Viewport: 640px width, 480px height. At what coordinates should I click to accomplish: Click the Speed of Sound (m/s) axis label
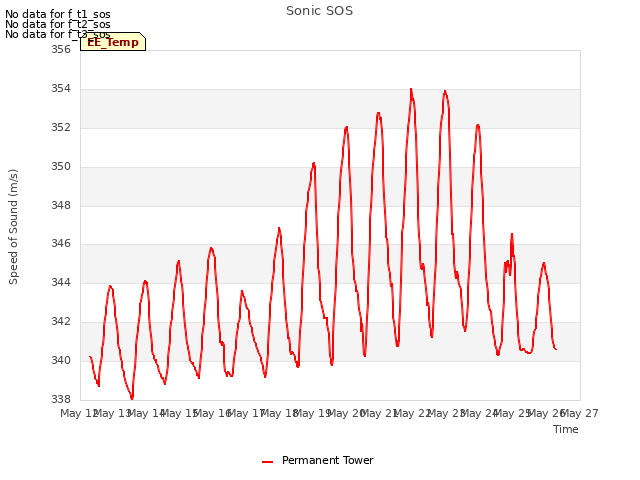pos(13,227)
